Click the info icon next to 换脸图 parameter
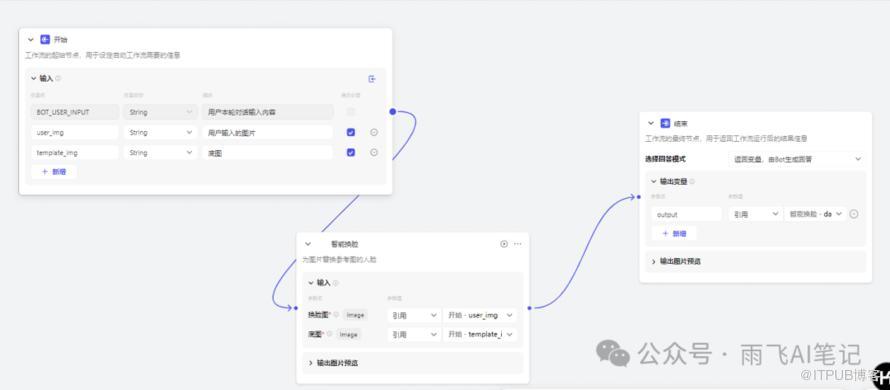 click(x=337, y=314)
